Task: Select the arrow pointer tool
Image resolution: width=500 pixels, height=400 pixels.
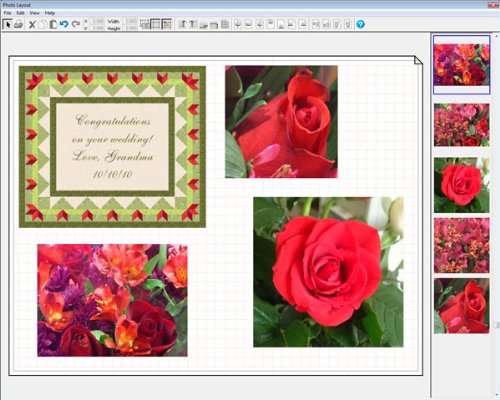Action: tap(7, 24)
